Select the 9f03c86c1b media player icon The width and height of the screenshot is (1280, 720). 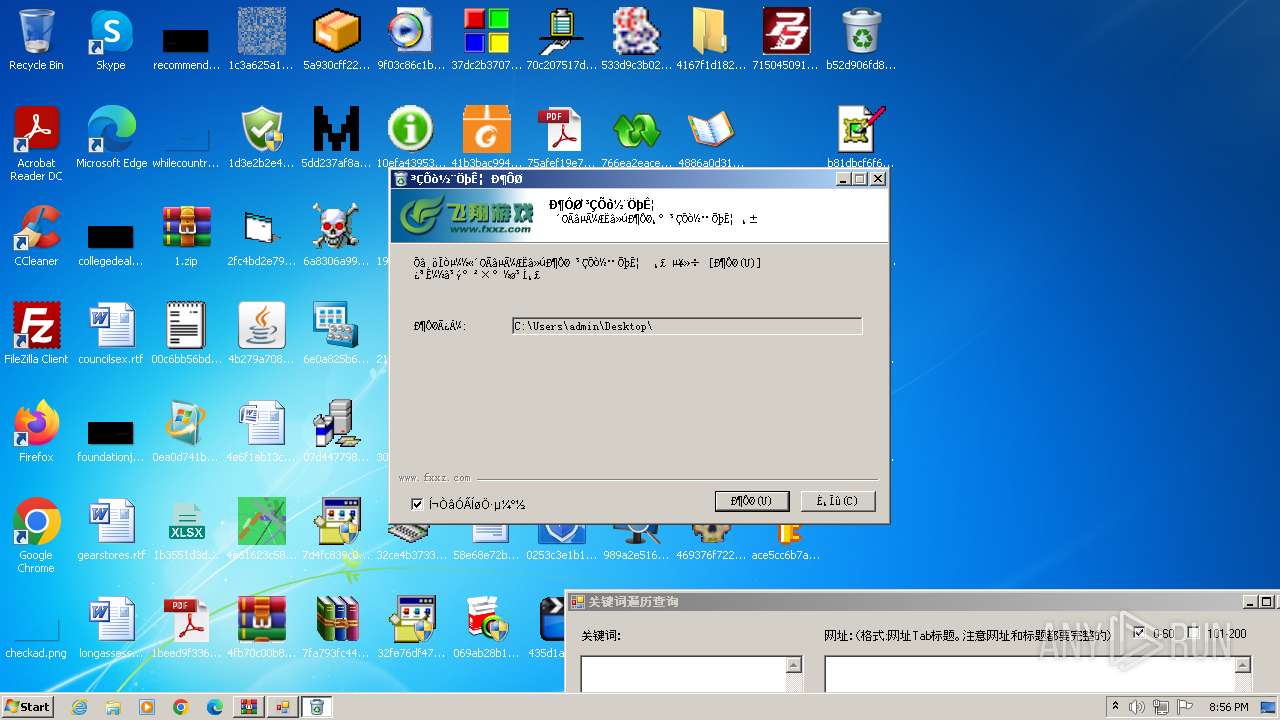pos(411,39)
